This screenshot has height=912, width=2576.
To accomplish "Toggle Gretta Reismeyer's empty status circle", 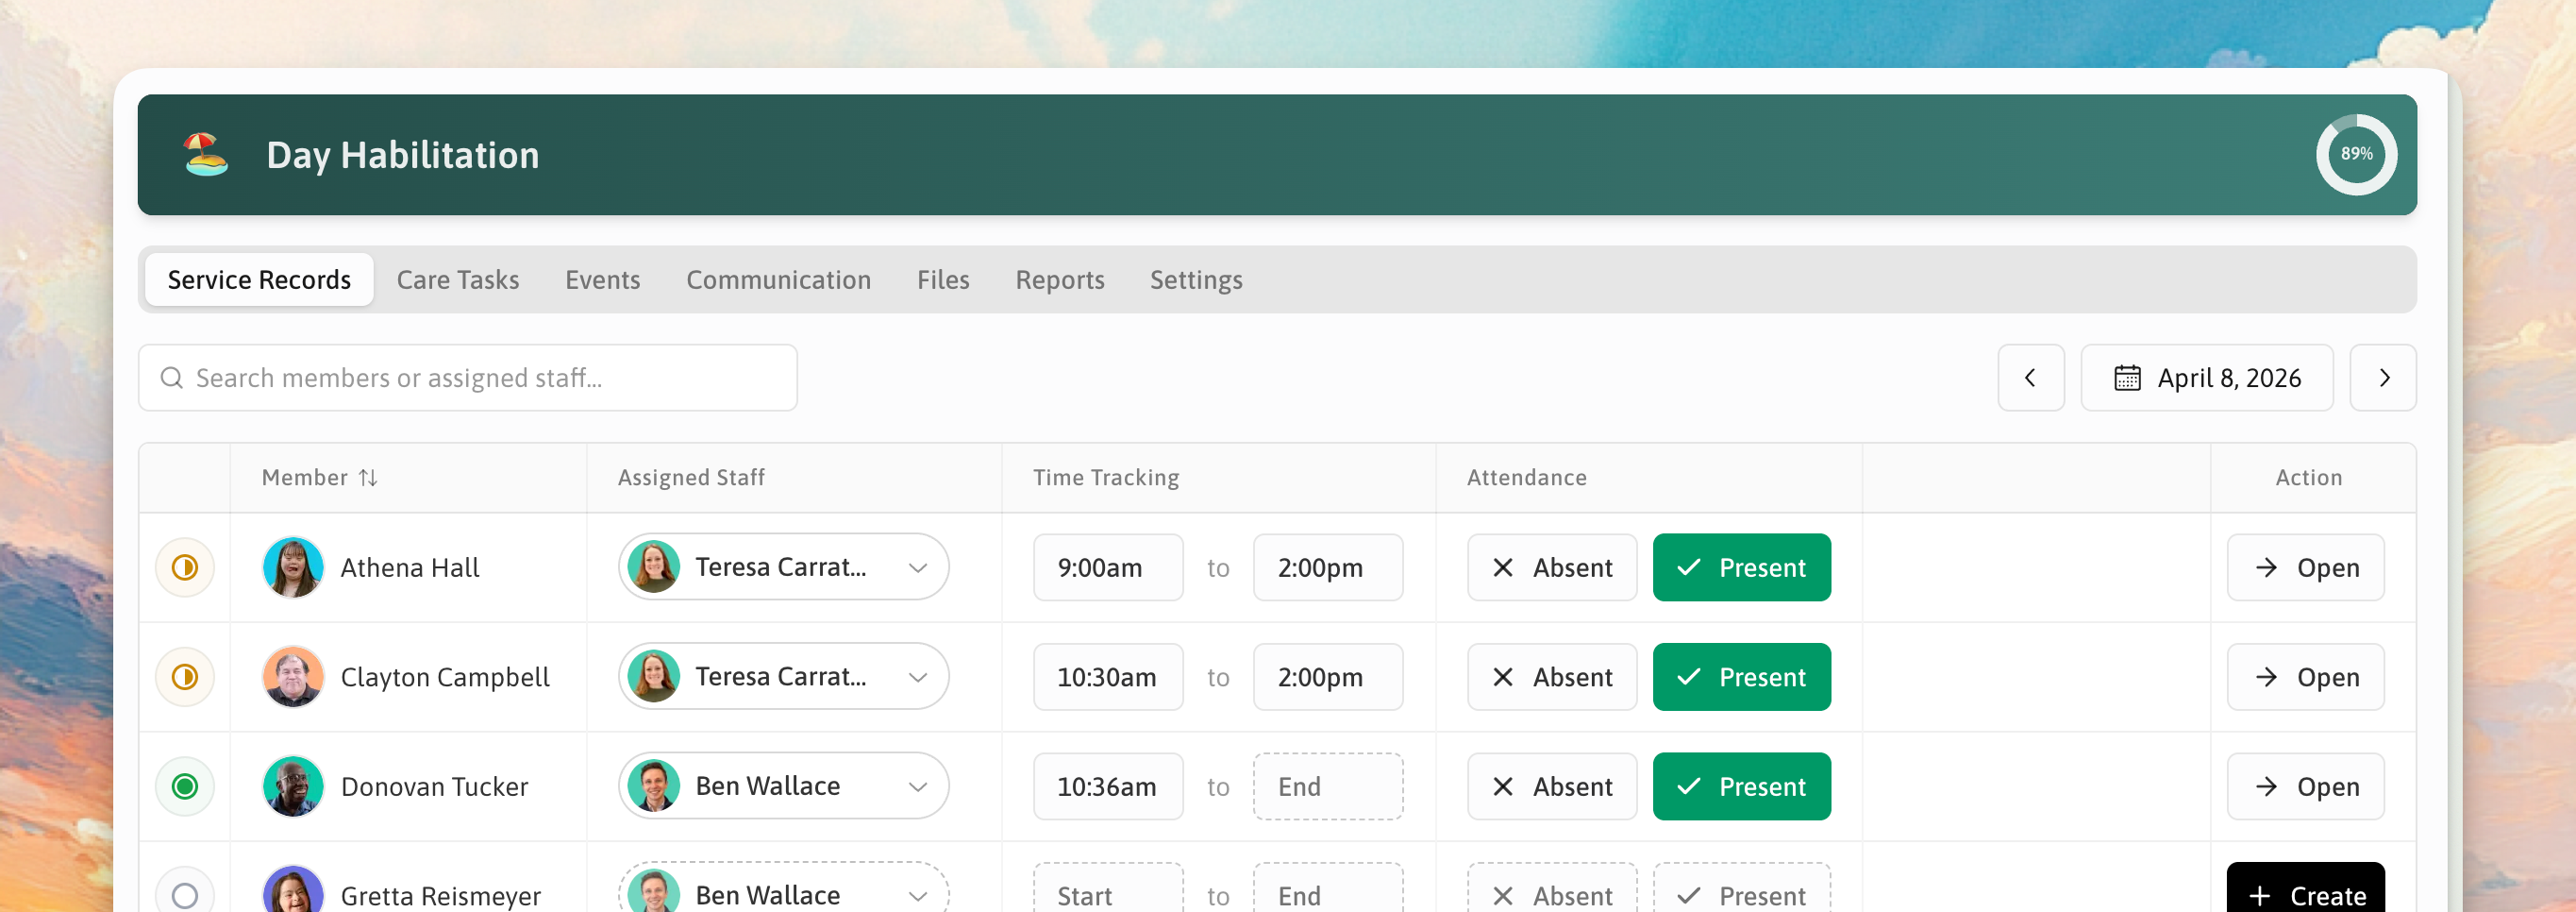I will click(185, 896).
